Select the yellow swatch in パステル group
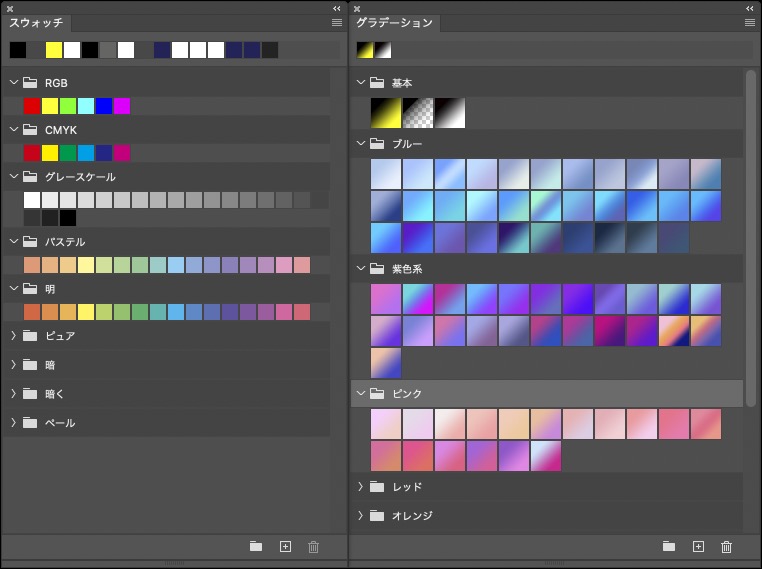Screen dimensions: 762x569 pyautogui.click(x=86, y=265)
